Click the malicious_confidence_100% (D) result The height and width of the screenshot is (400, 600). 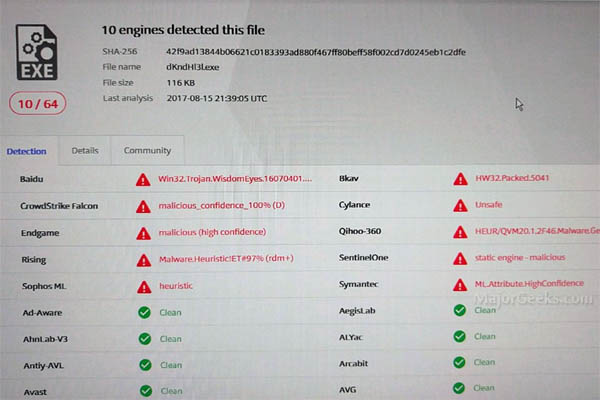pyautogui.click(x=222, y=205)
